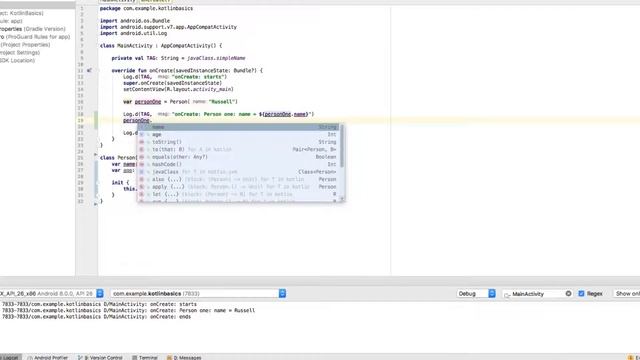Click 'AppCompatActivity' in the v7 import line
Viewport: 640px width, 360px height.
tap(211, 27)
